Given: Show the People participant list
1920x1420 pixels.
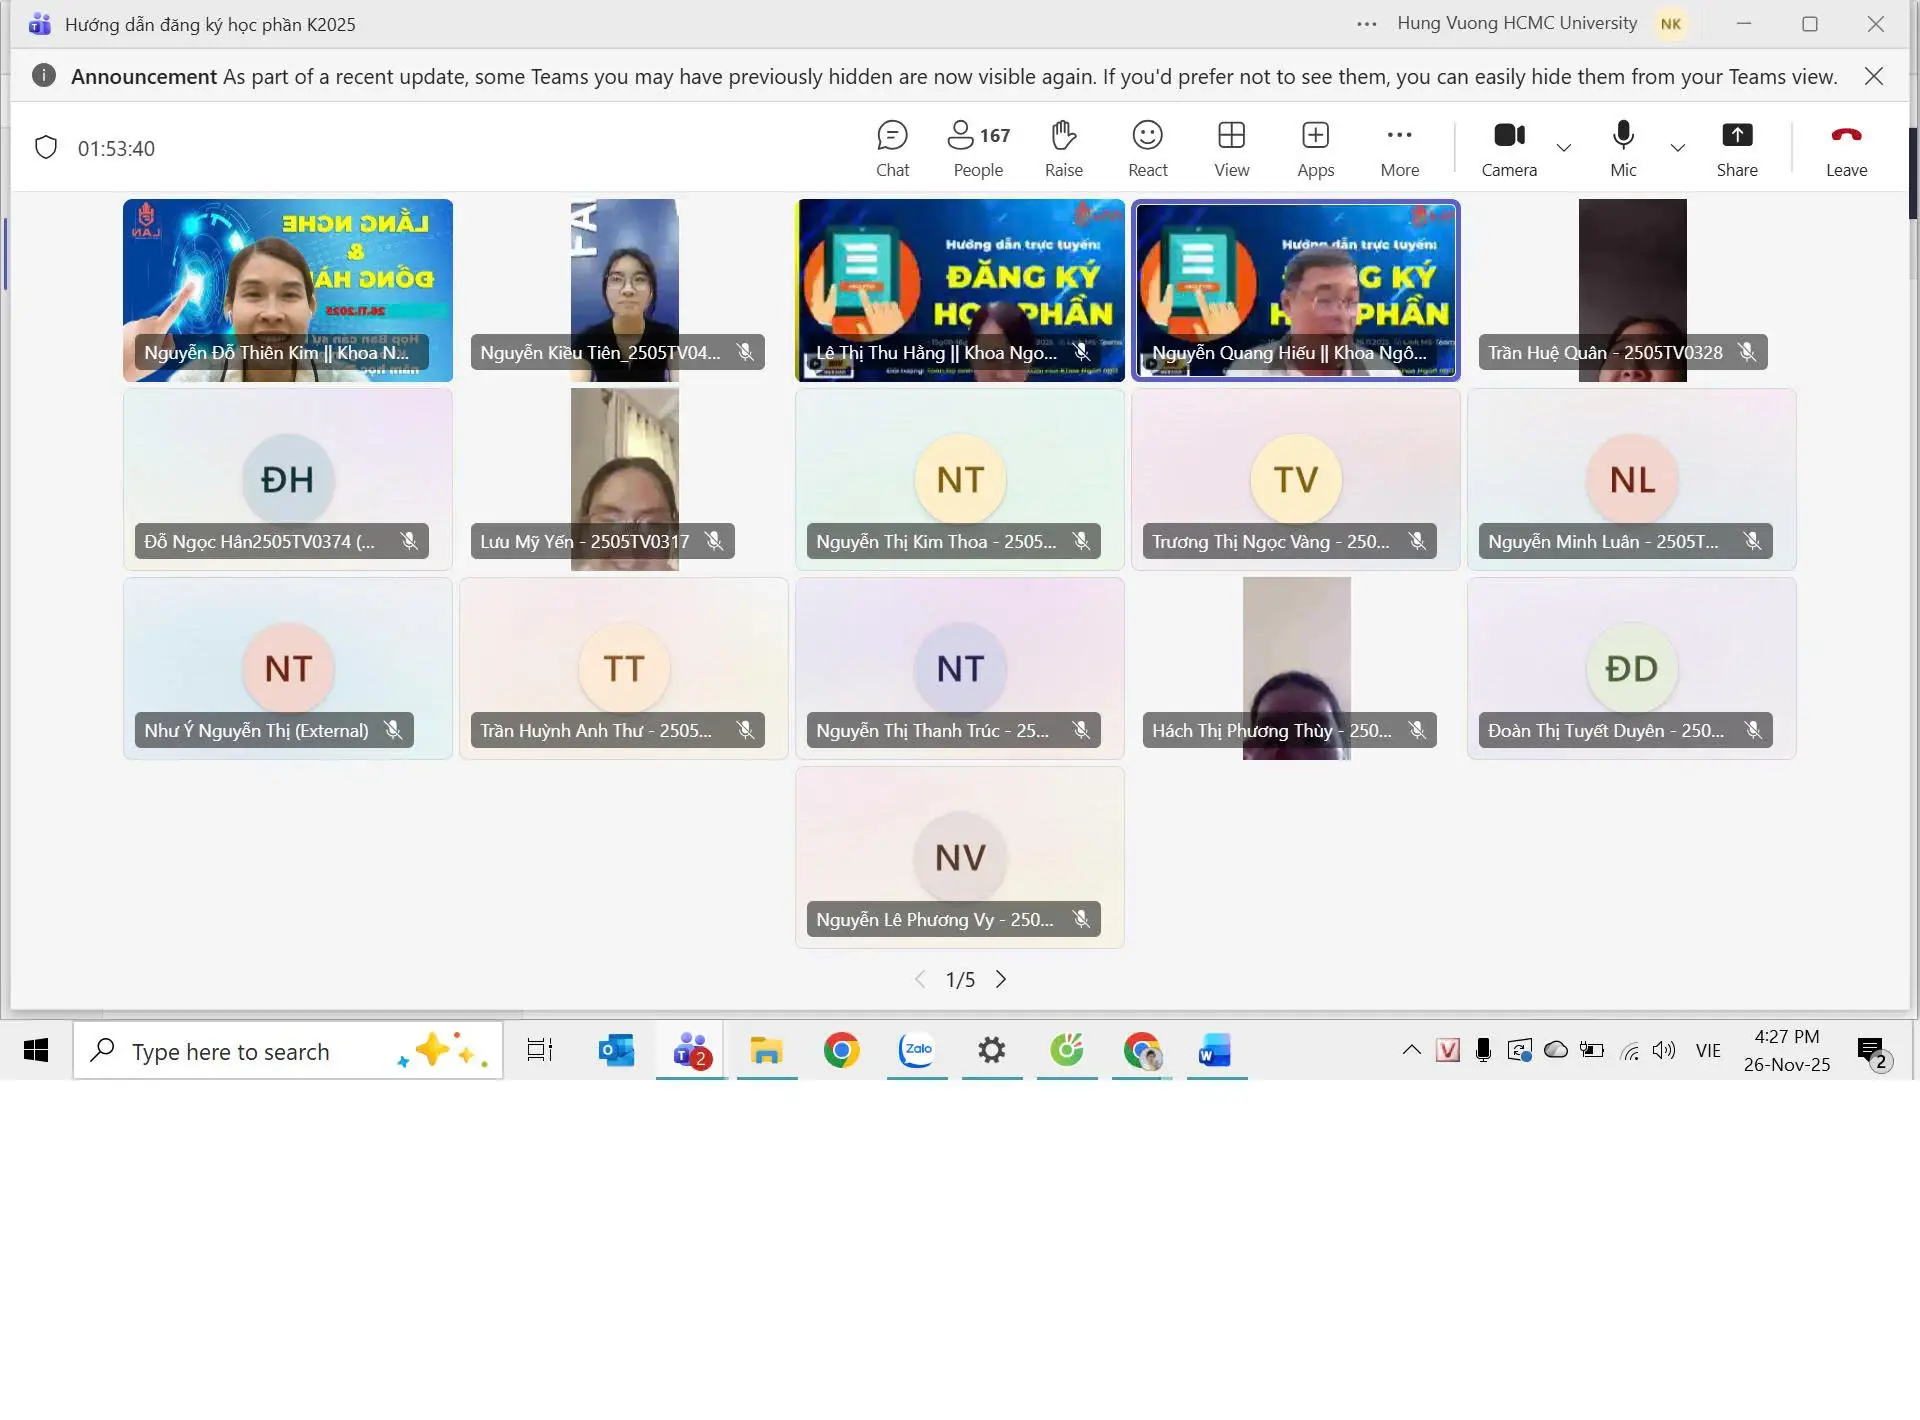Looking at the screenshot, I should click(x=977, y=148).
